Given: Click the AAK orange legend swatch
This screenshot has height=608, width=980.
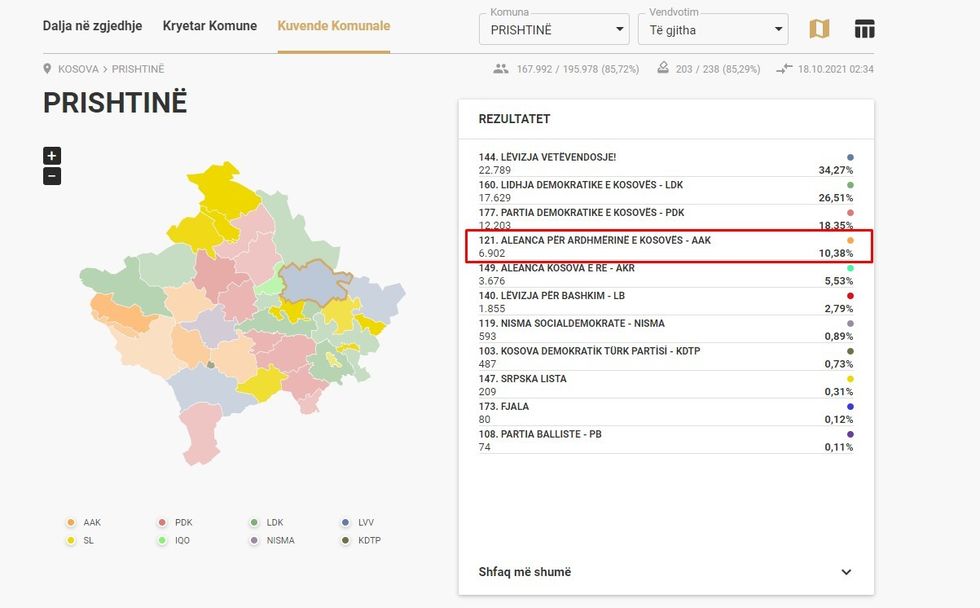Looking at the screenshot, I should [x=70, y=523].
